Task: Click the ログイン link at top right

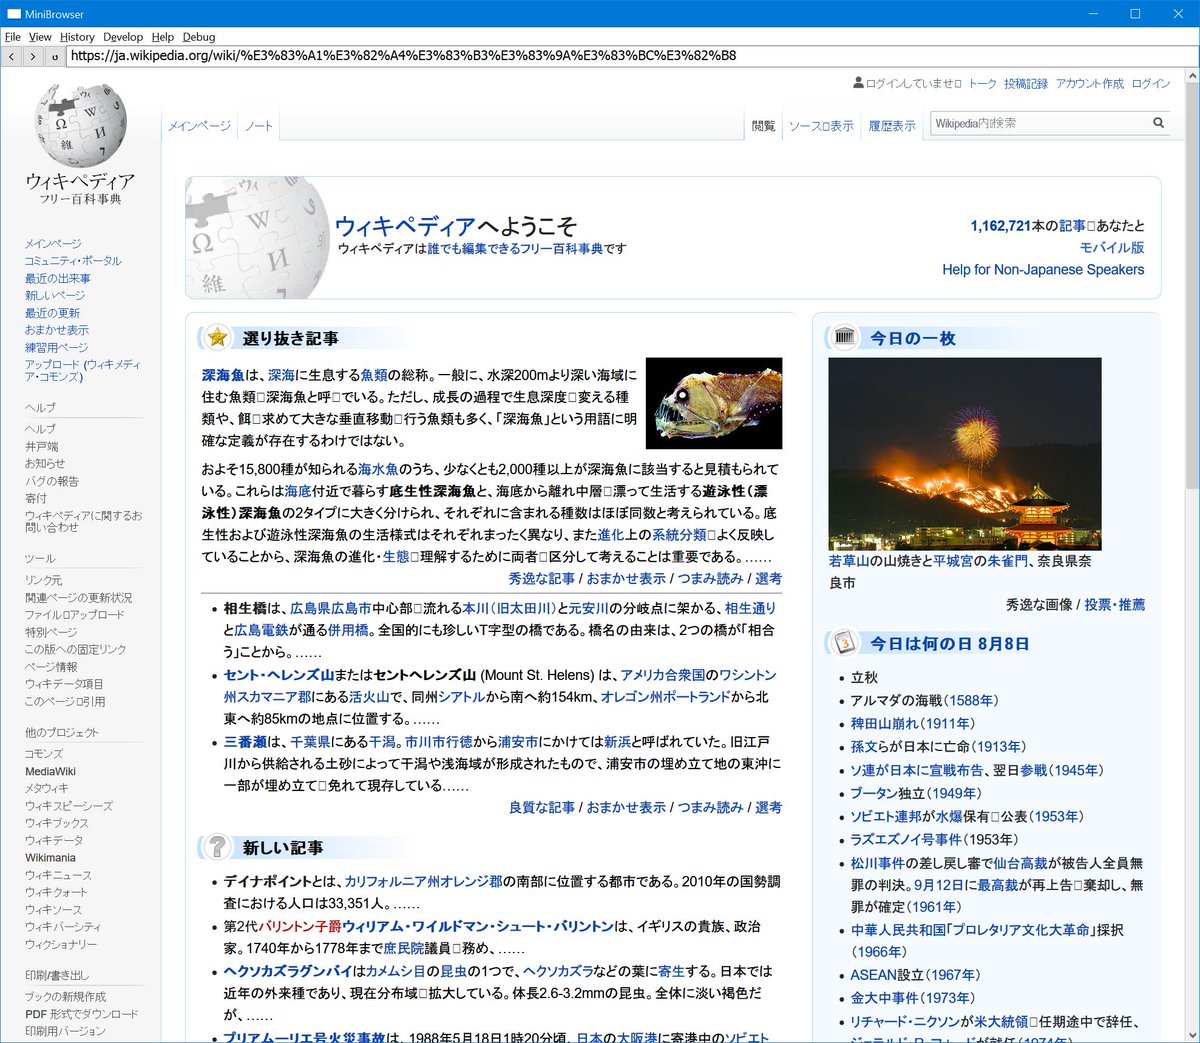Action: (1151, 84)
